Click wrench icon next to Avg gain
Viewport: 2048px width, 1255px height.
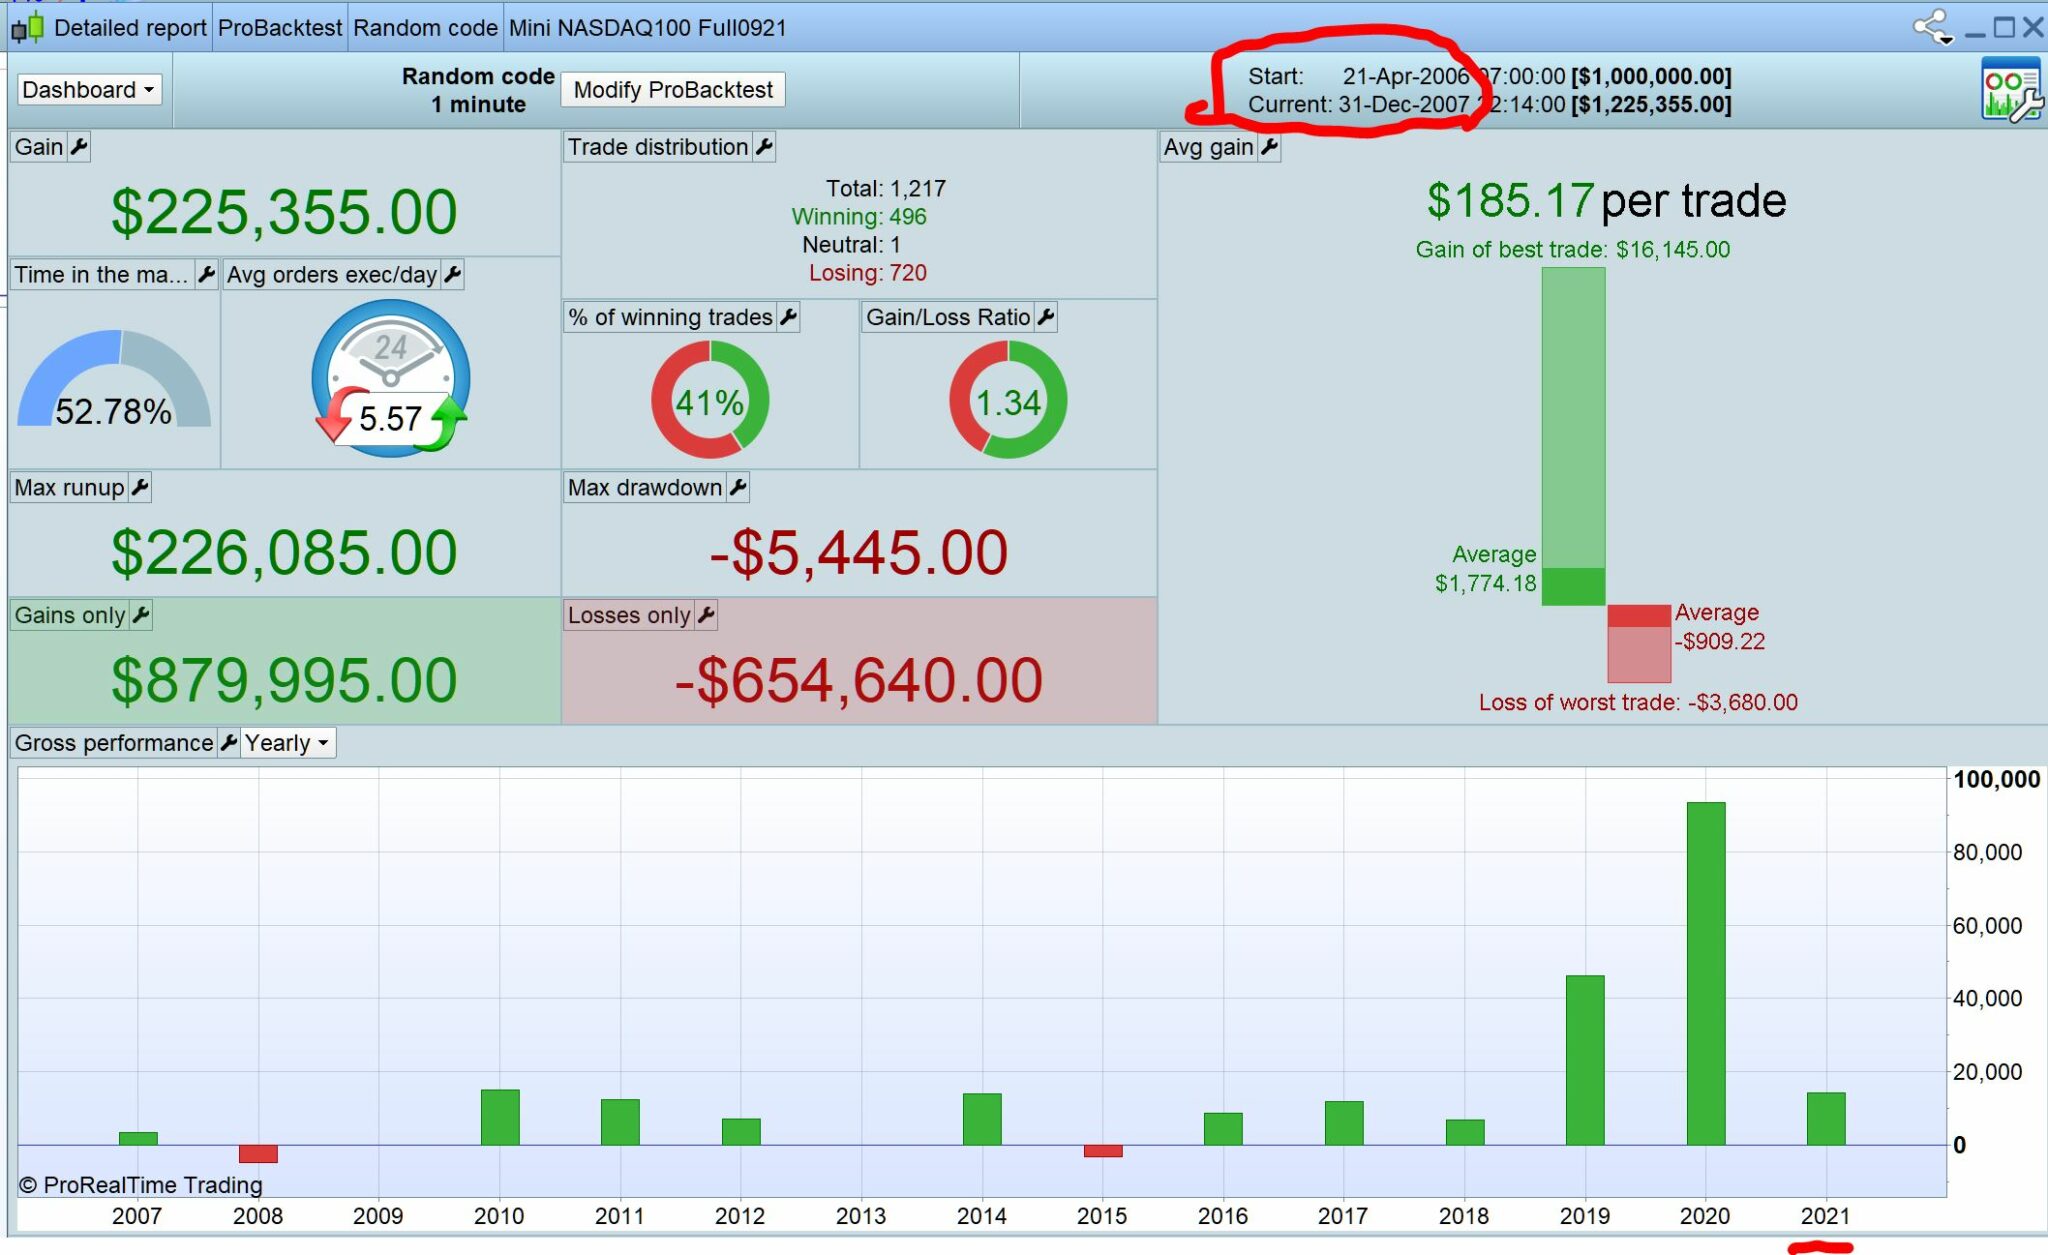click(1269, 147)
